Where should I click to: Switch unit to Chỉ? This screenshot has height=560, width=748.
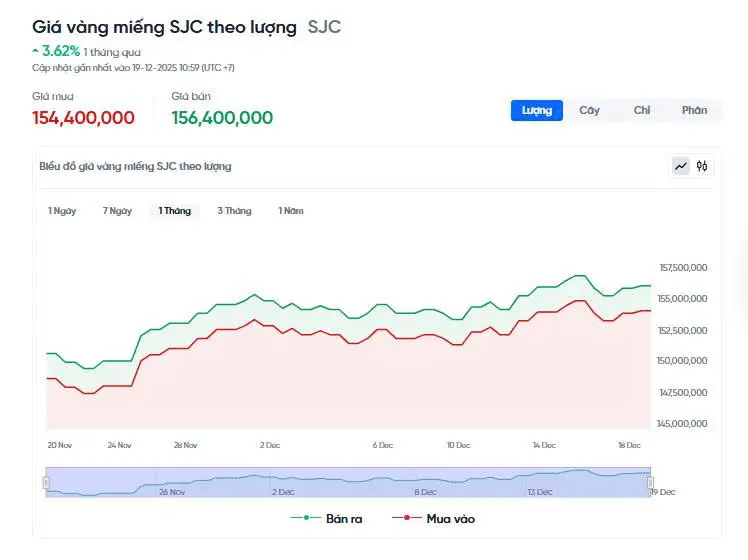click(642, 110)
